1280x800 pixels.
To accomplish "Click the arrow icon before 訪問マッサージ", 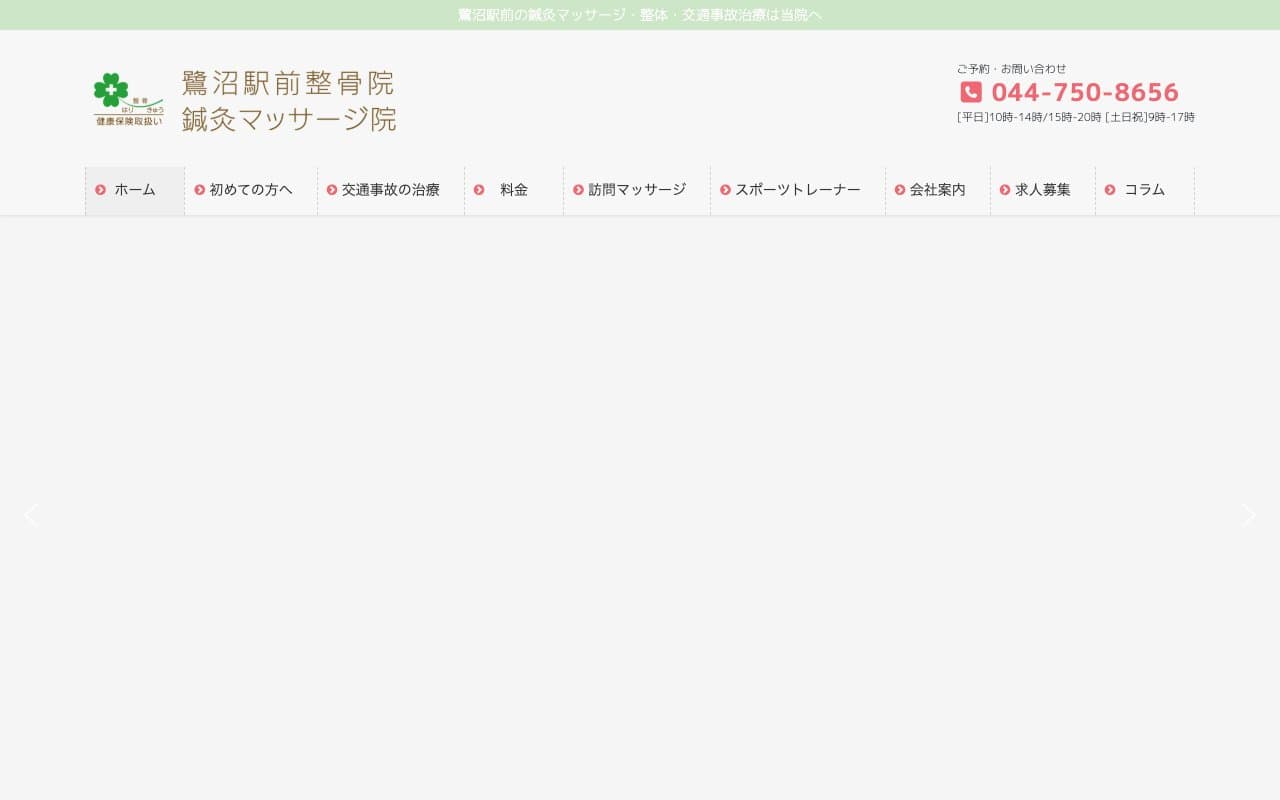I will click(x=577, y=190).
